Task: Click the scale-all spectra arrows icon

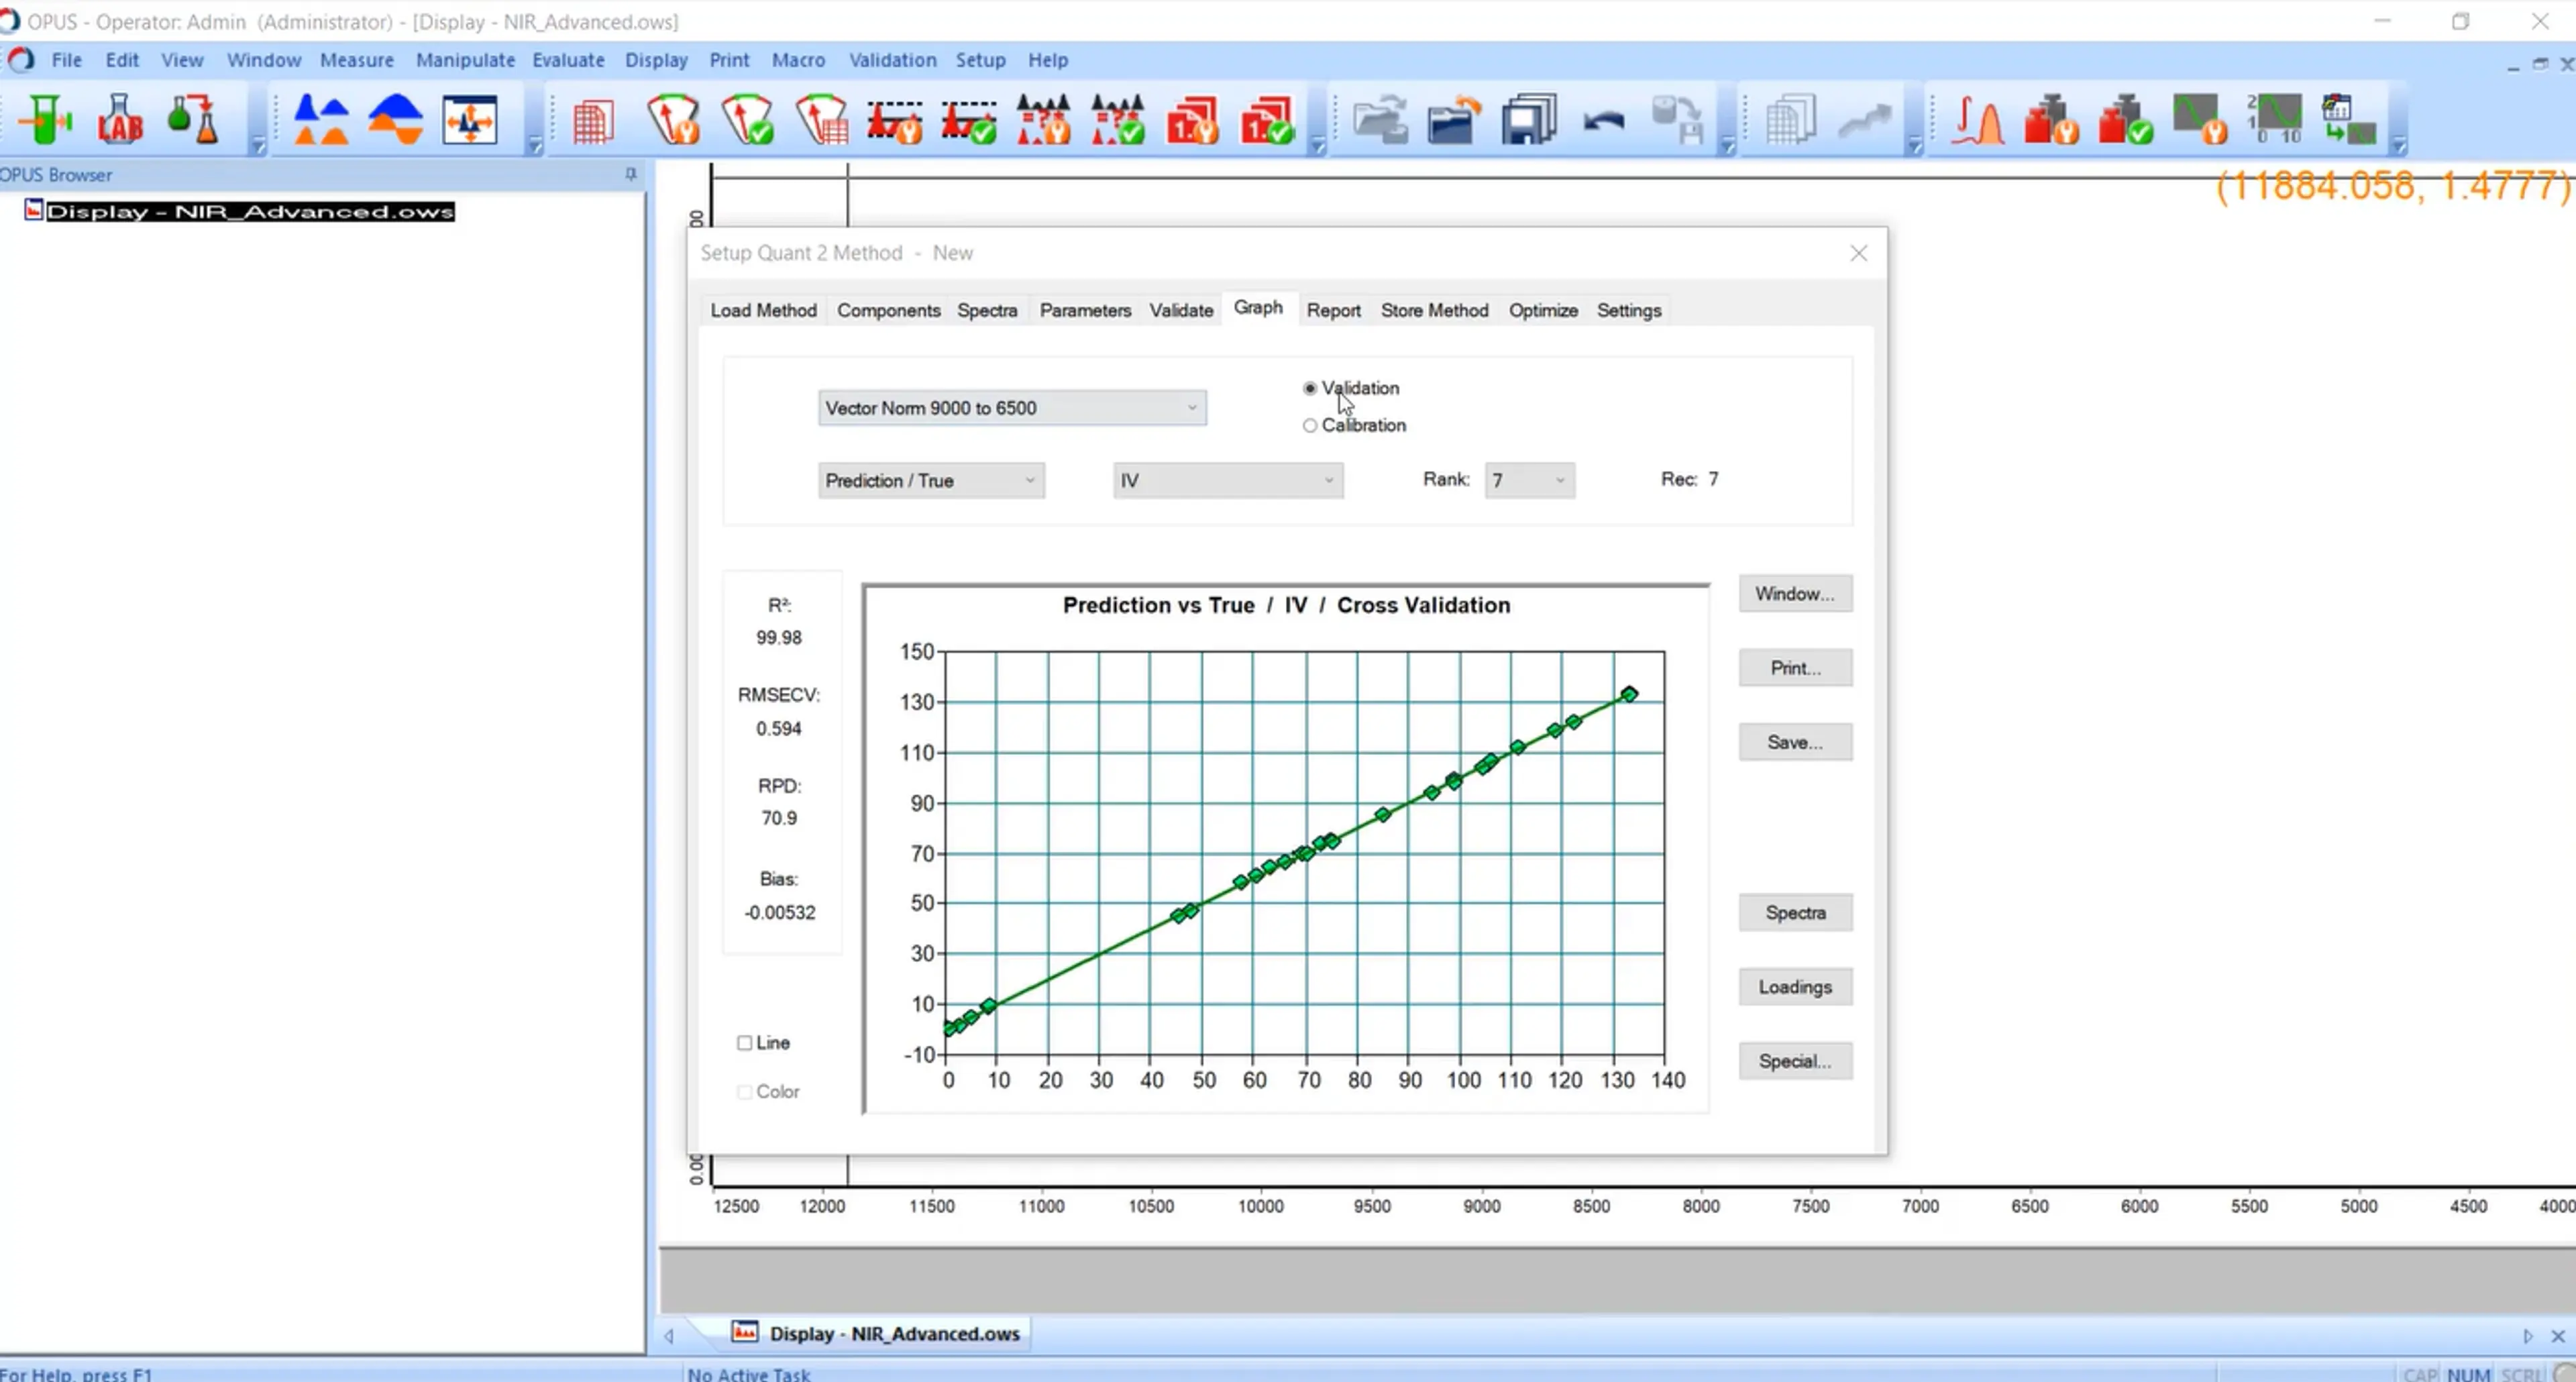Action: pos(470,120)
